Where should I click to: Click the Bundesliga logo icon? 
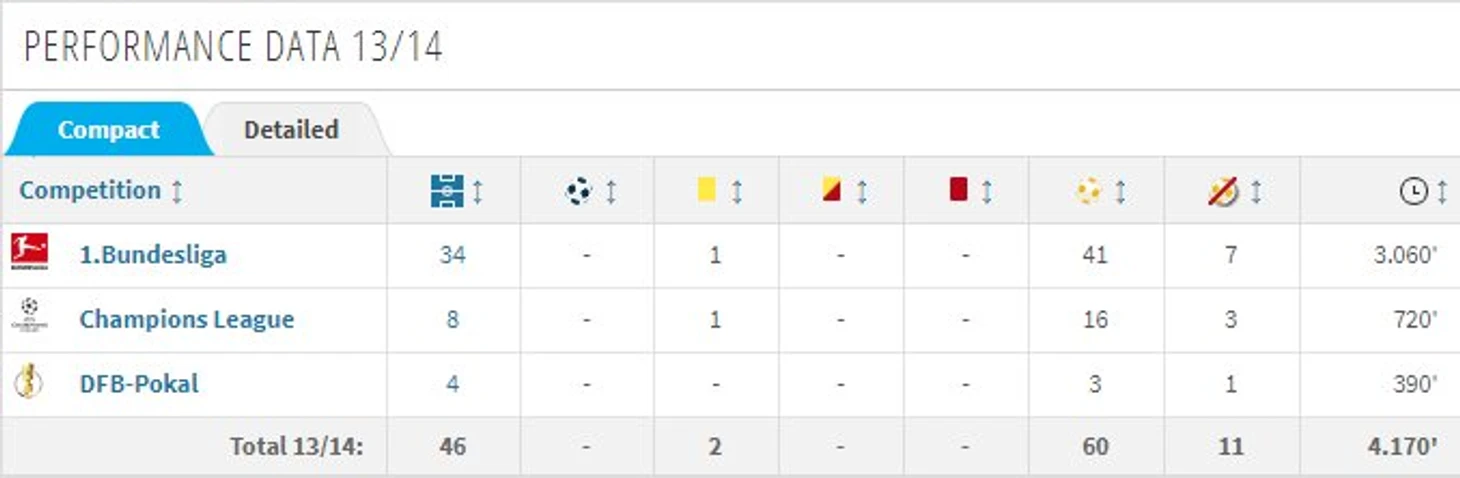tap(29, 252)
